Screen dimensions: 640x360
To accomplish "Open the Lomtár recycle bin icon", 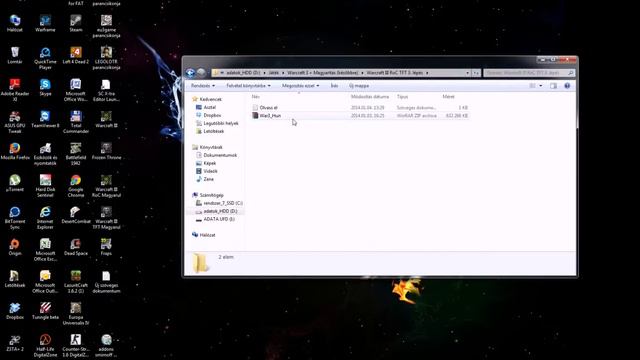I will click(x=15, y=56).
